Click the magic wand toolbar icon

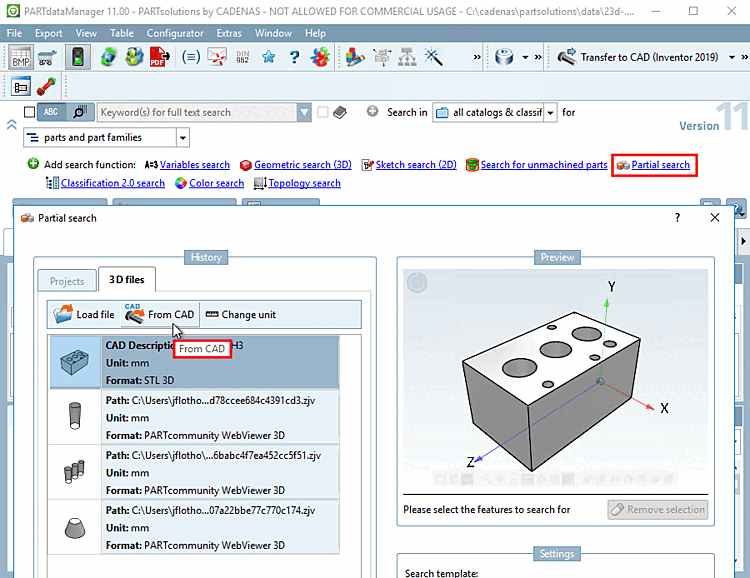click(434, 57)
